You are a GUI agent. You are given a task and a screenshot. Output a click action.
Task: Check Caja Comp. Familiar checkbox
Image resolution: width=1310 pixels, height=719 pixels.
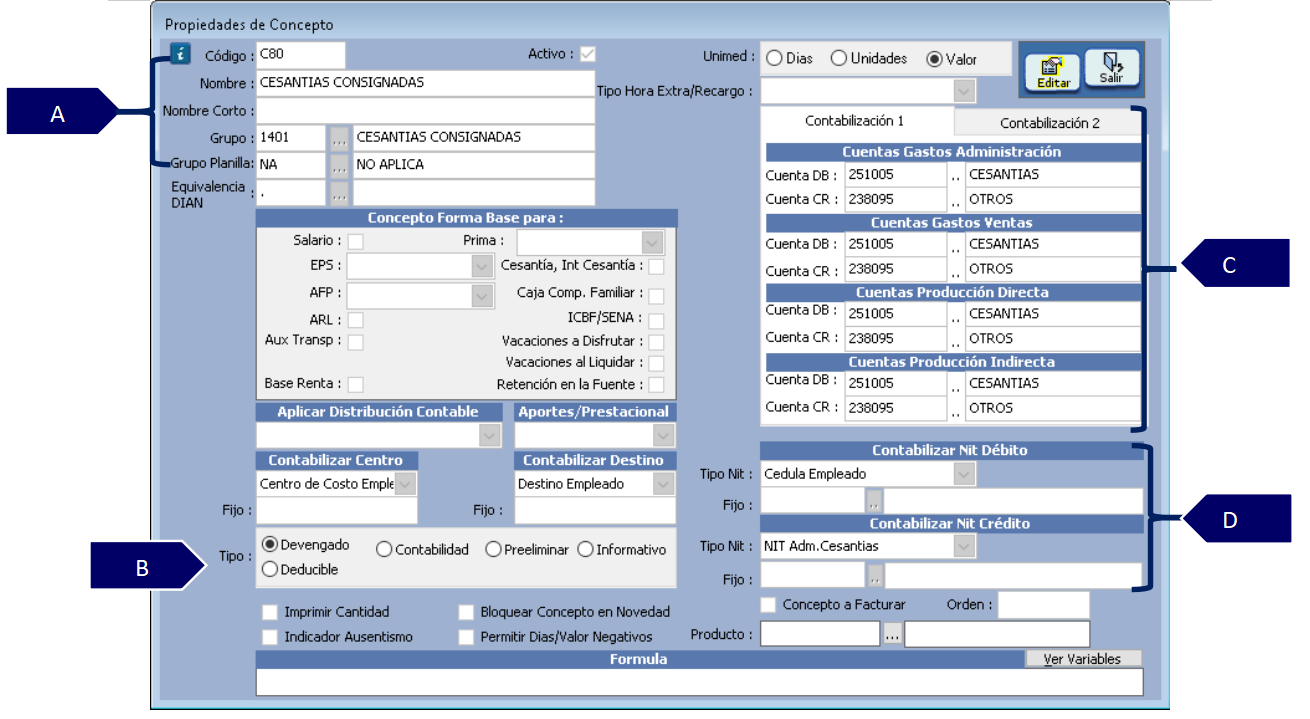pyautogui.click(x=656, y=296)
